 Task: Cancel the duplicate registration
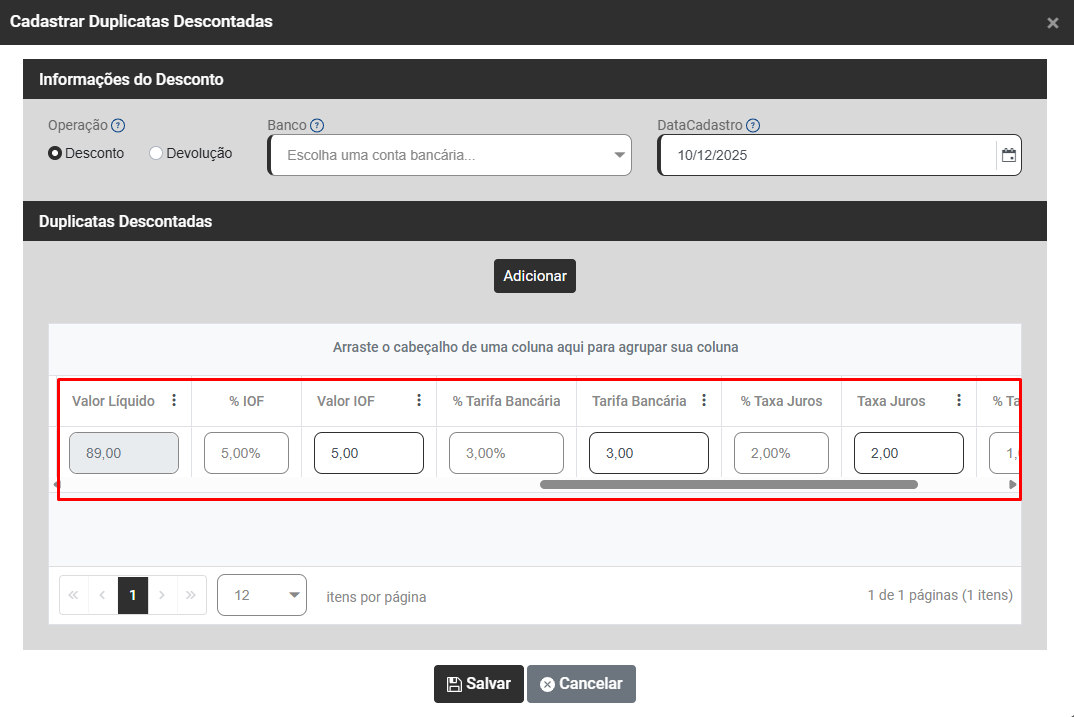coord(581,684)
